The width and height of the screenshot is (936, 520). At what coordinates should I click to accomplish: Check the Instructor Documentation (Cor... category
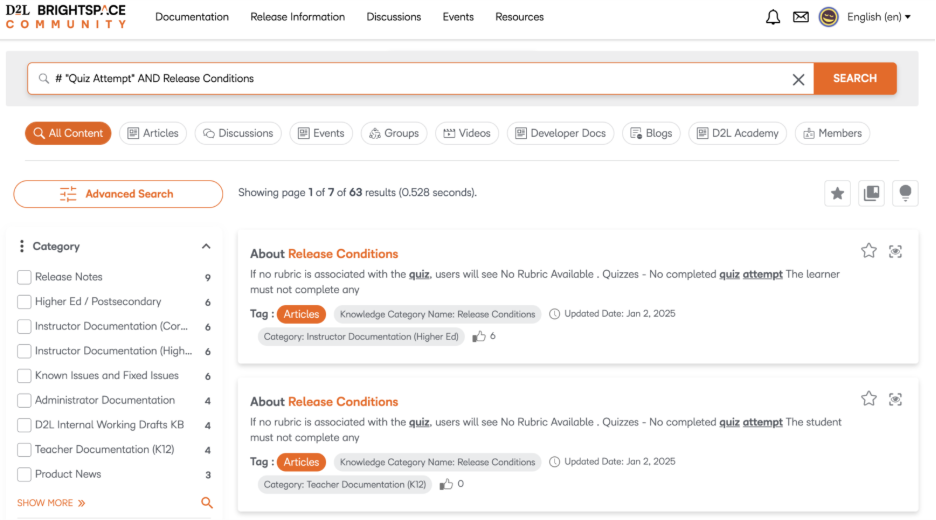point(24,327)
